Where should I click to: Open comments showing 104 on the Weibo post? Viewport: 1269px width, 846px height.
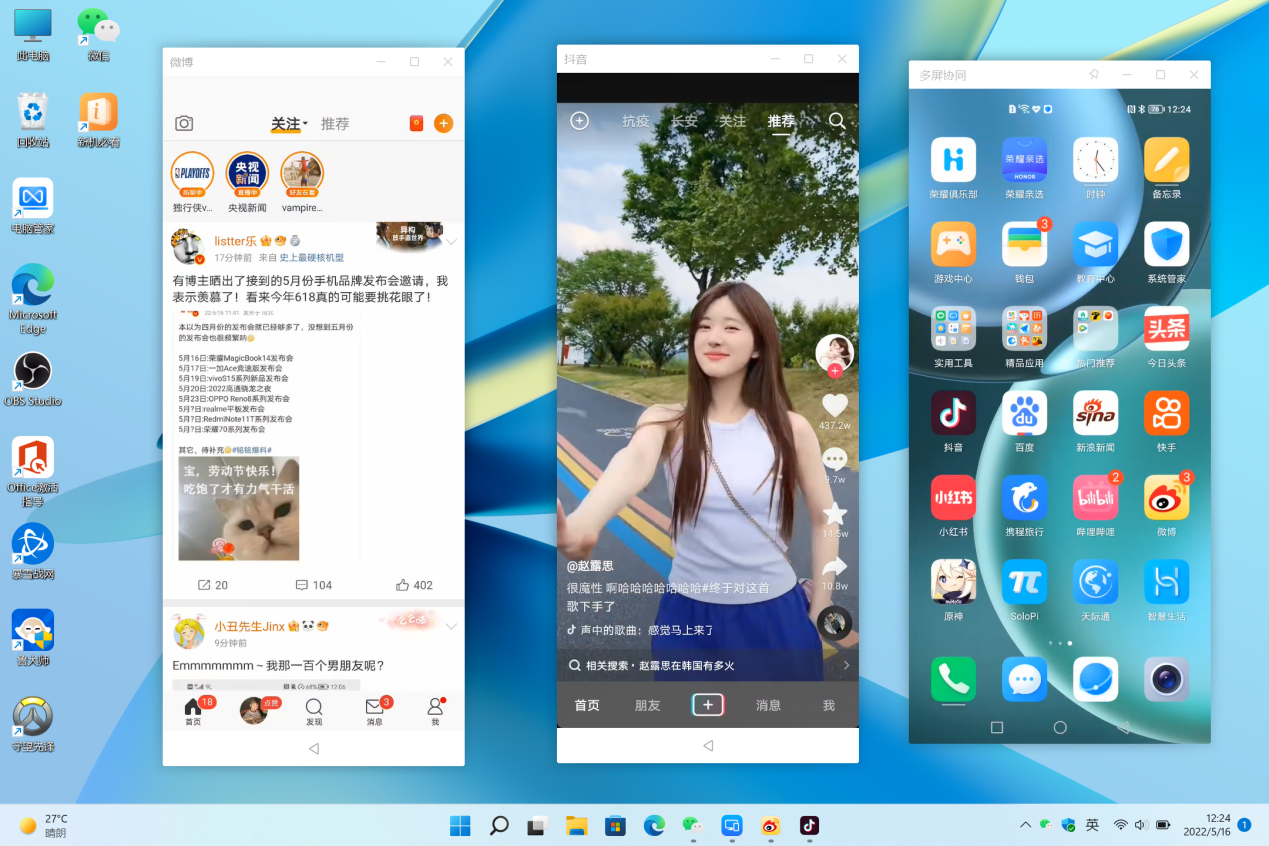click(x=314, y=585)
